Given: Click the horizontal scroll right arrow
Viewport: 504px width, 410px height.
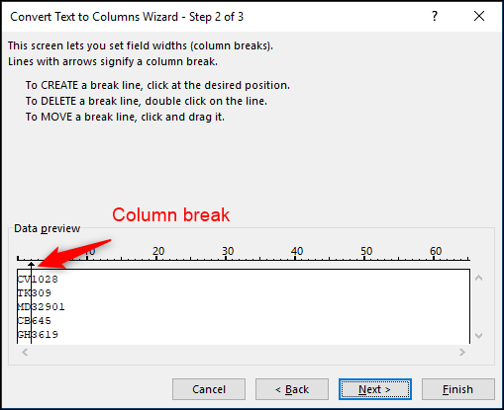Looking at the screenshot, I should coord(462,352).
